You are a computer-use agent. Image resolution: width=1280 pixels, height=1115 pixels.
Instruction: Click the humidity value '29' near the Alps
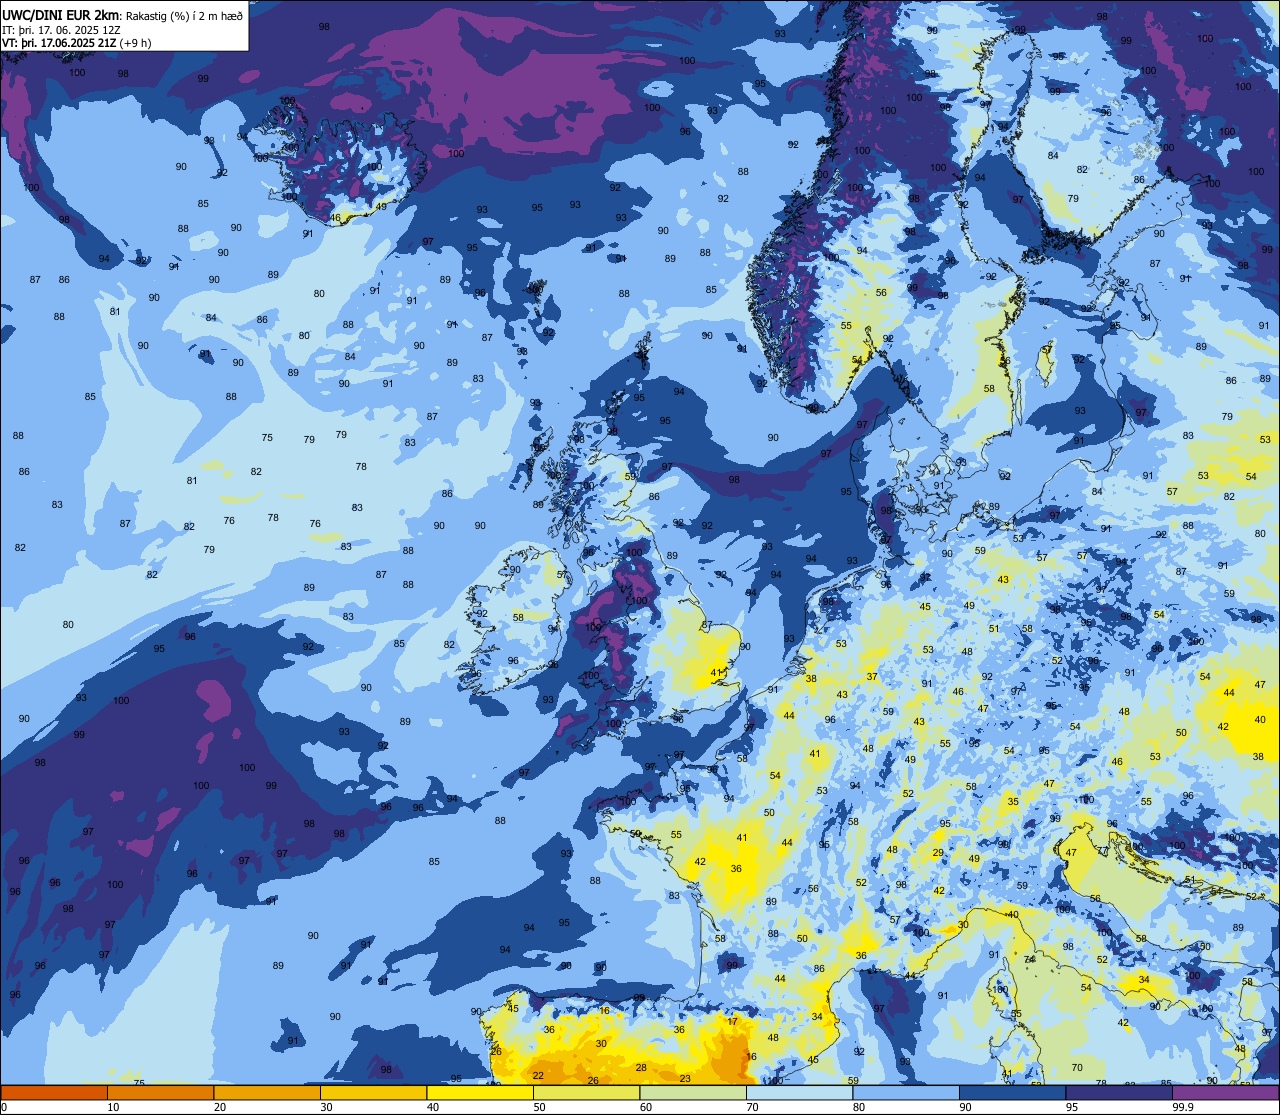(938, 853)
